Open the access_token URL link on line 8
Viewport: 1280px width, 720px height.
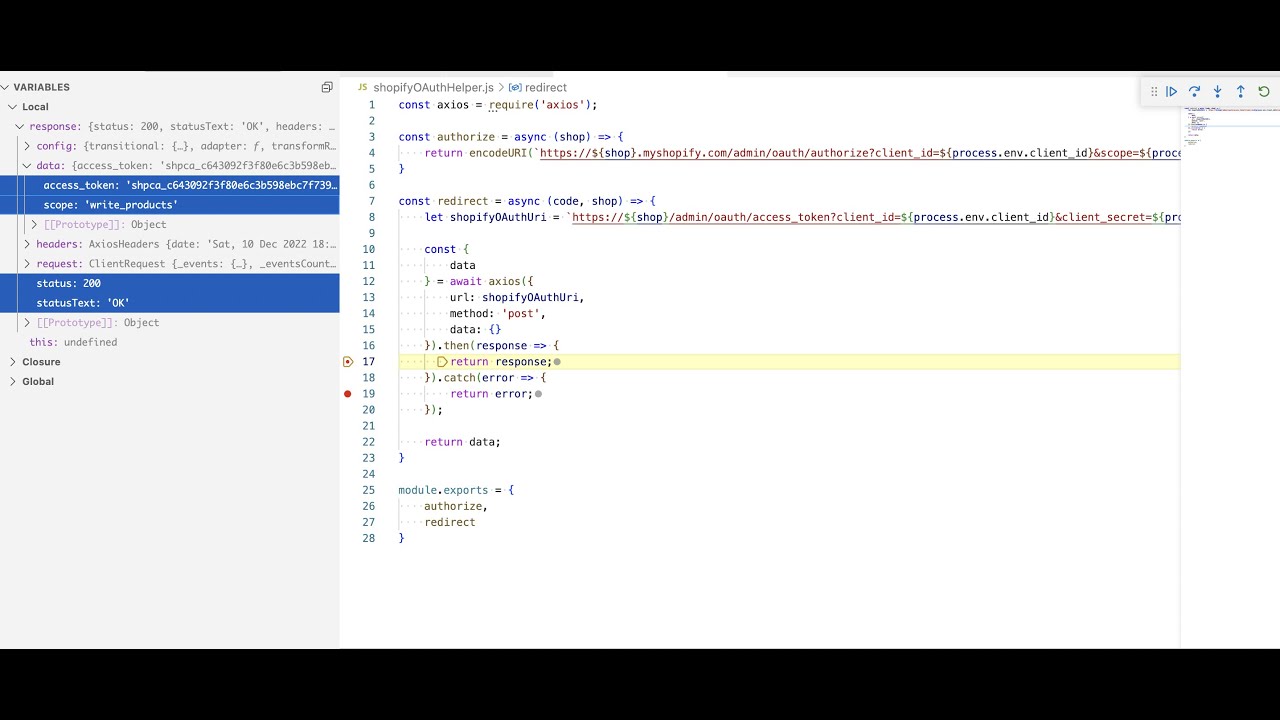(876, 217)
